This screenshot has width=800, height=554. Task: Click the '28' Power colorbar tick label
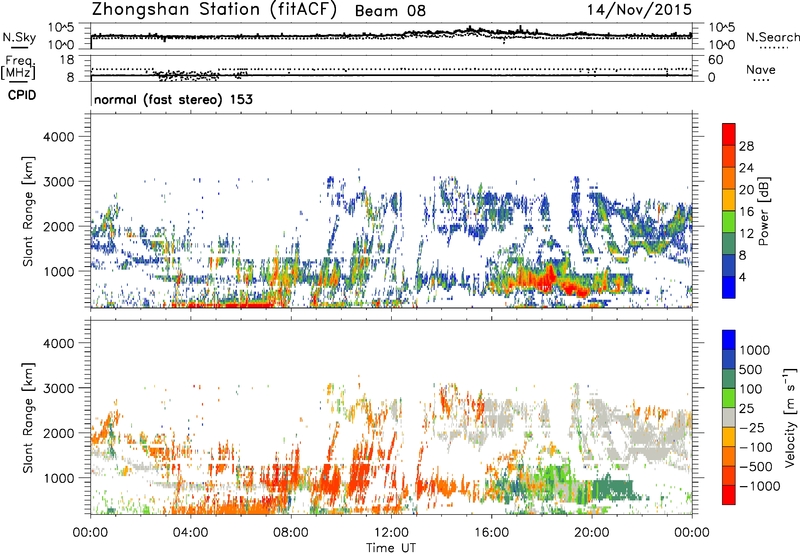746,146
